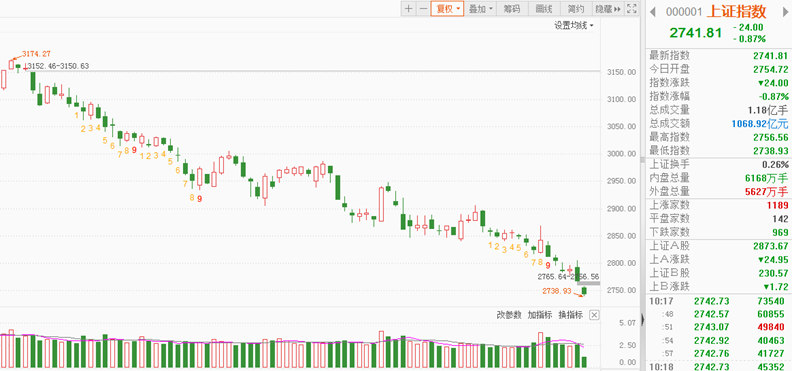Toggle fullscreen chart view icon

(x=631, y=9)
